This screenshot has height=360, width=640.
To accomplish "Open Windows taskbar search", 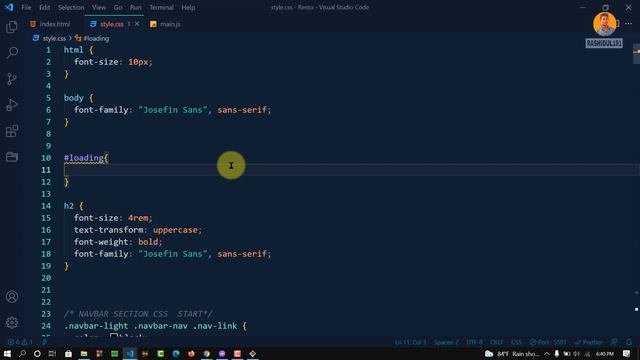I will pyautogui.click(x=22, y=353).
